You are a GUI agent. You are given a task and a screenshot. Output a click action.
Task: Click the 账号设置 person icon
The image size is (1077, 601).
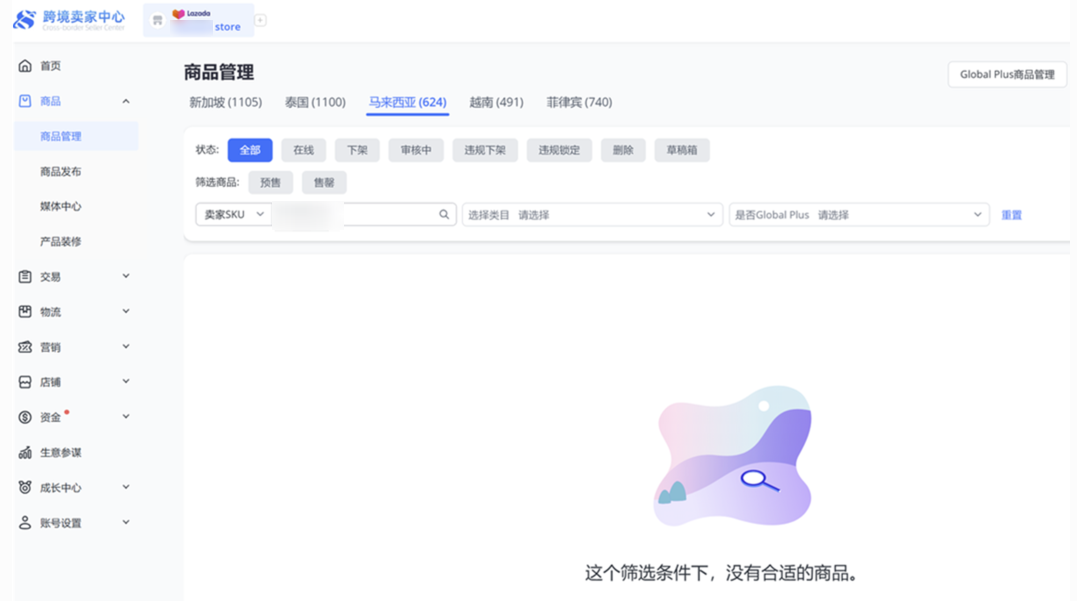(25, 522)
